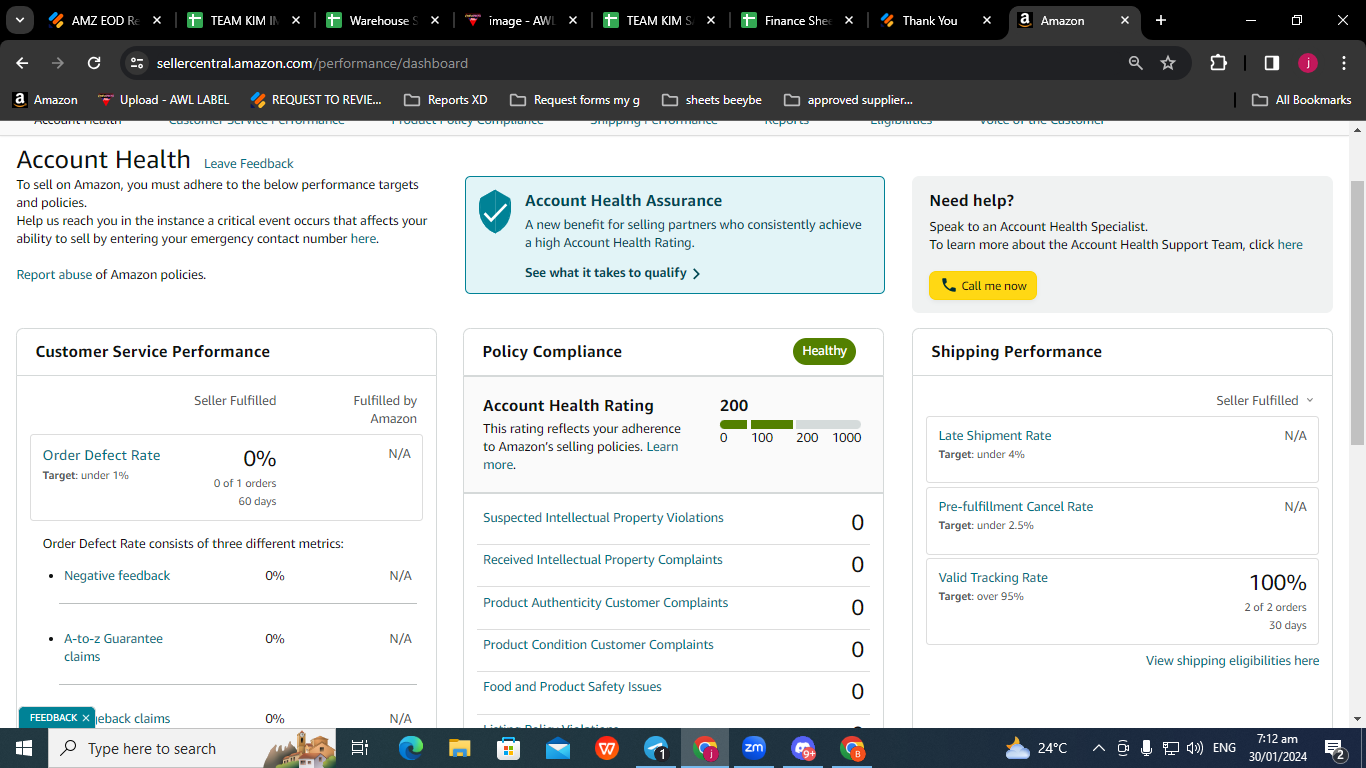Close the Thank You tab
Viewport: 1366px width, 768px height.
coord(987,20)
